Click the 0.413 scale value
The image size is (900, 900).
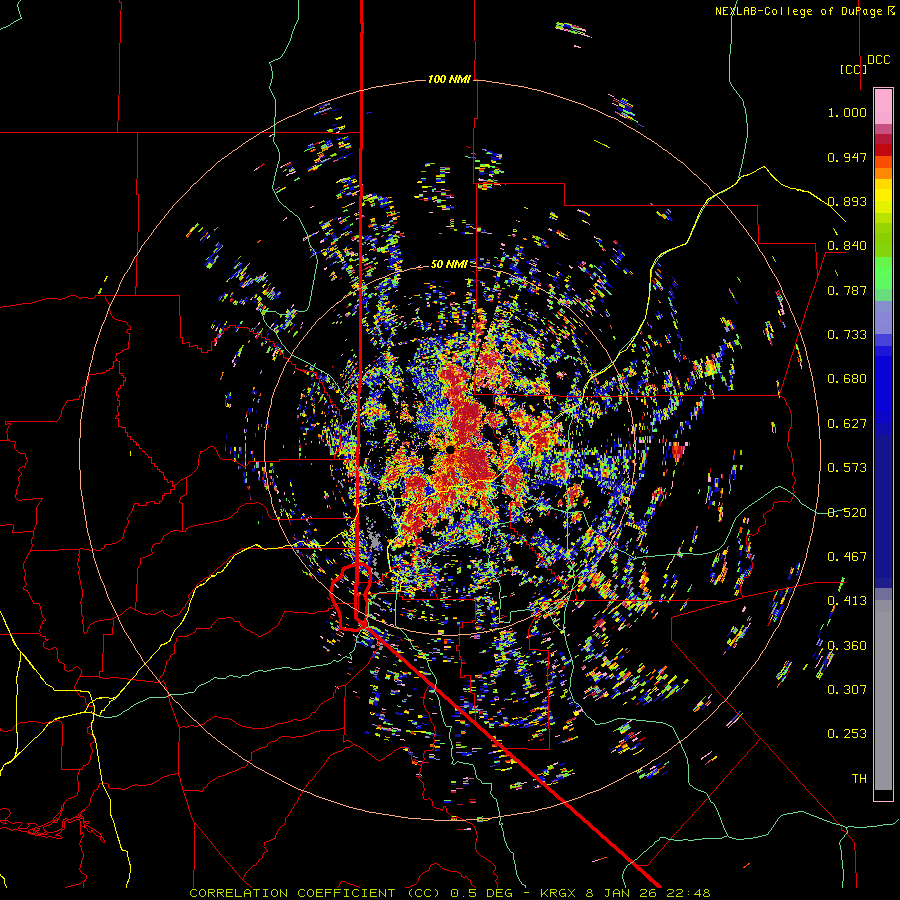847,601
